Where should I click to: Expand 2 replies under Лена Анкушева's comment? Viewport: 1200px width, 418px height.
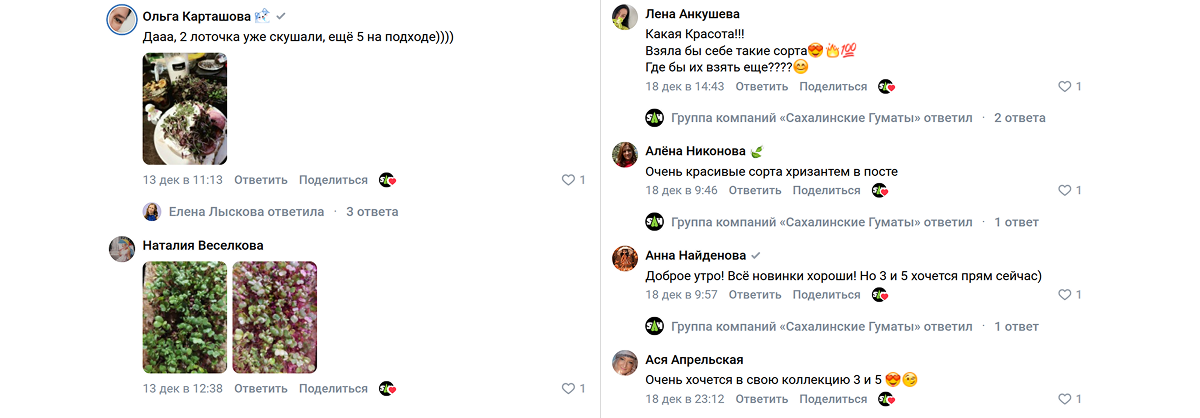(1019, 118)
